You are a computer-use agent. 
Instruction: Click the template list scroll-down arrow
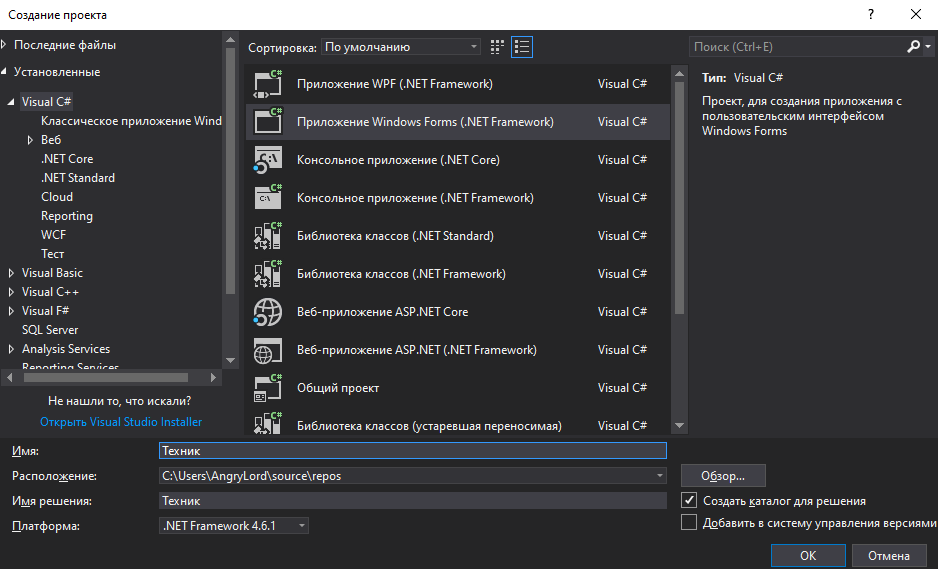point(679,425)
